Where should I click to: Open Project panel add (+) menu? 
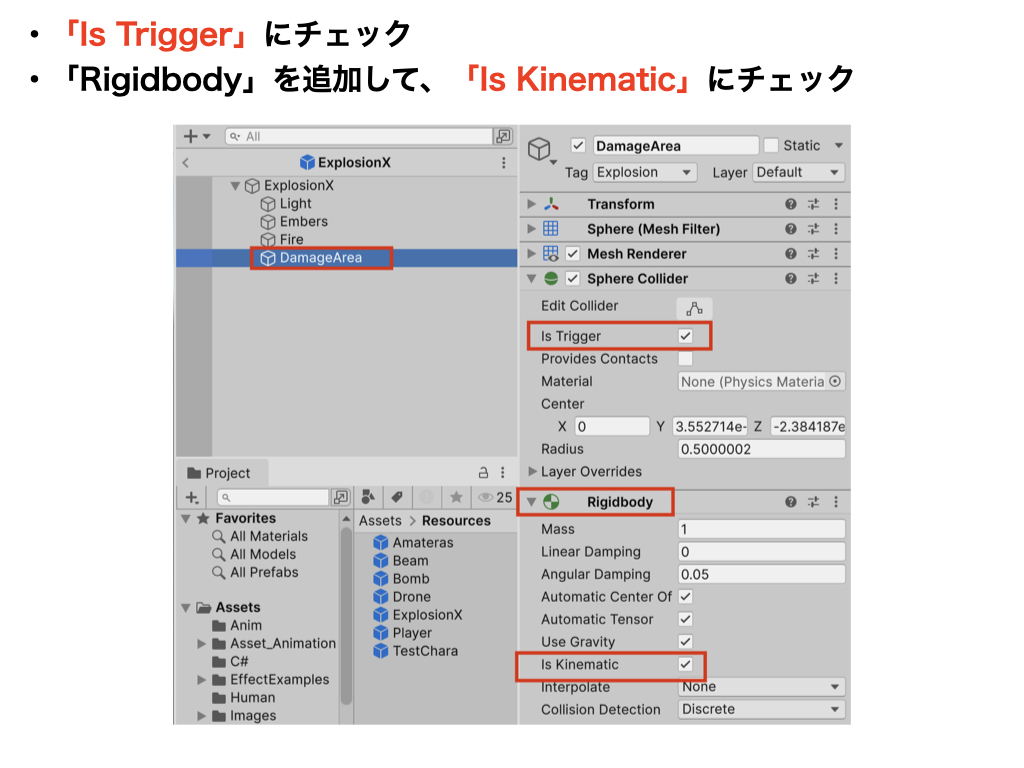(192, 498)
